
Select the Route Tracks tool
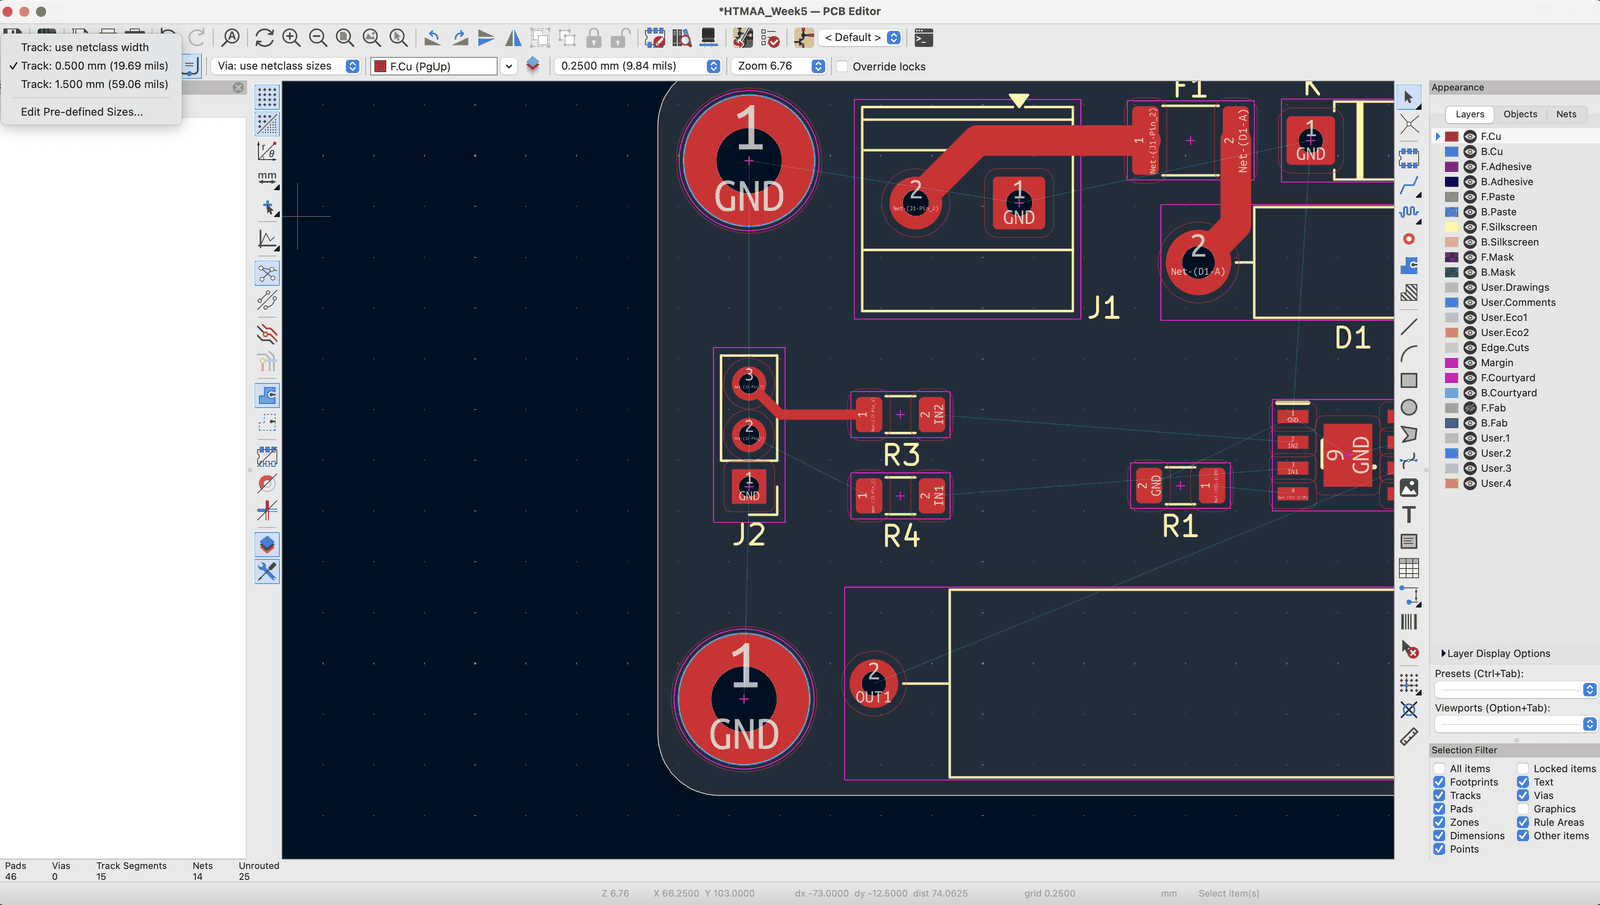click(x=1409, y=185)
